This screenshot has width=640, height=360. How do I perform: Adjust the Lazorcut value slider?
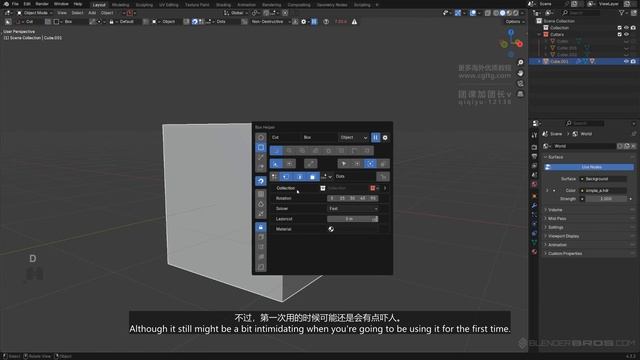(353, 219)
